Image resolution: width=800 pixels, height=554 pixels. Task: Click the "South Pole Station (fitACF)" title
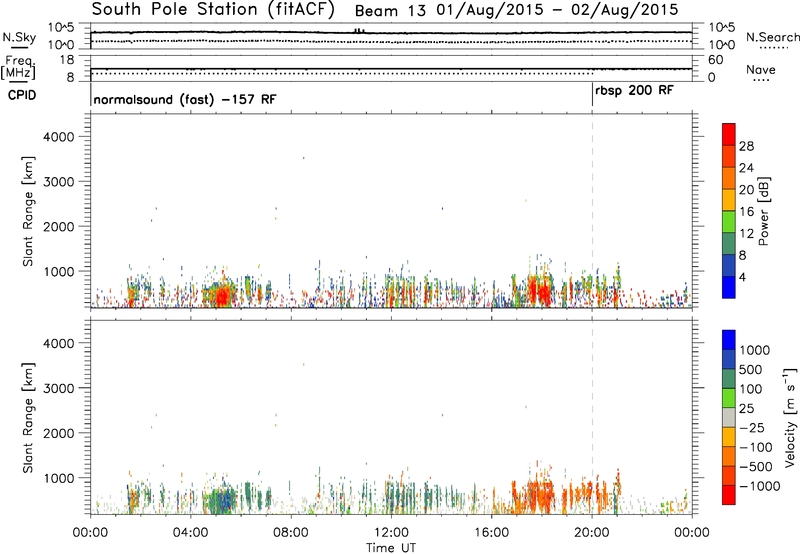(213, 10)
